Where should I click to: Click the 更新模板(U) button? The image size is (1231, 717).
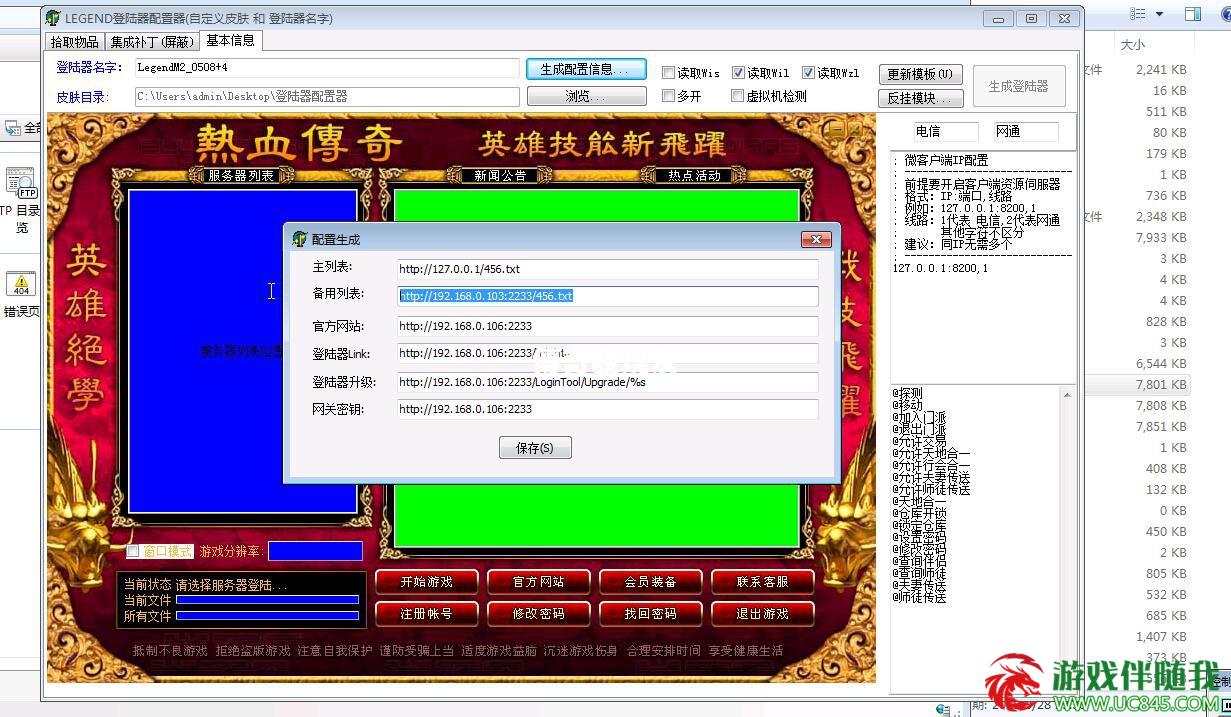pyautogui.click(x=920, y=74)
